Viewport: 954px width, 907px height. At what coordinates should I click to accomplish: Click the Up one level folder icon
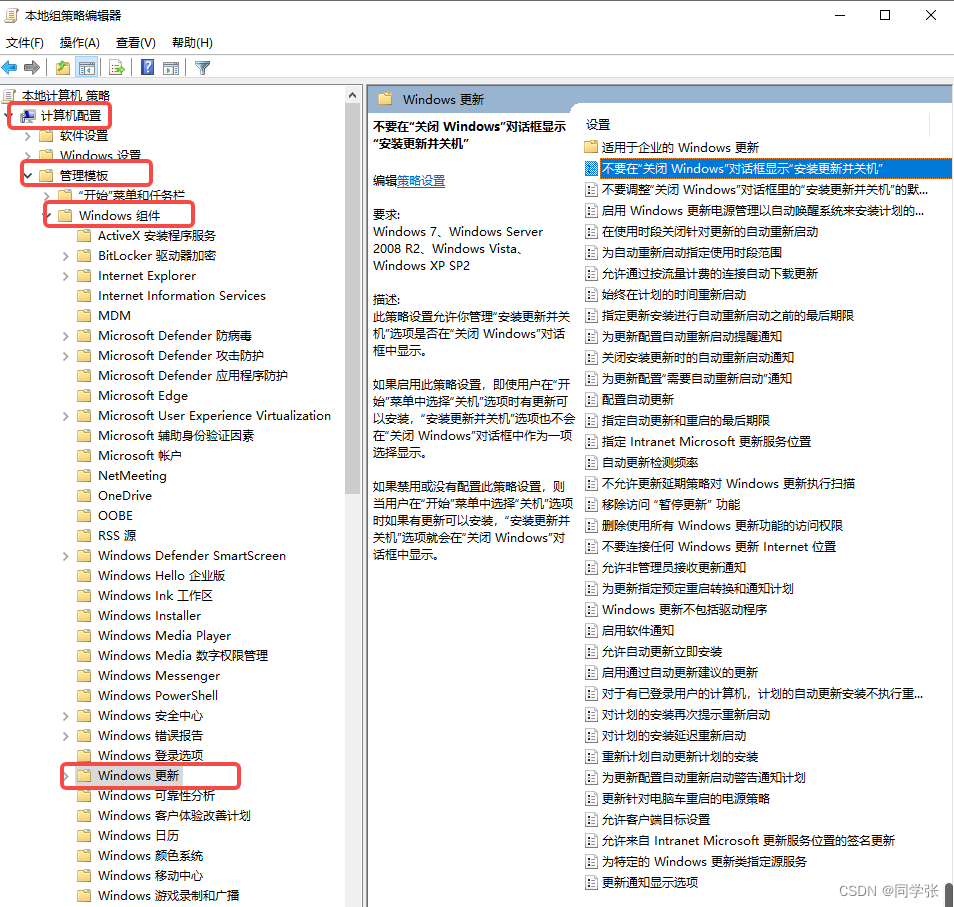coord(63,68)
